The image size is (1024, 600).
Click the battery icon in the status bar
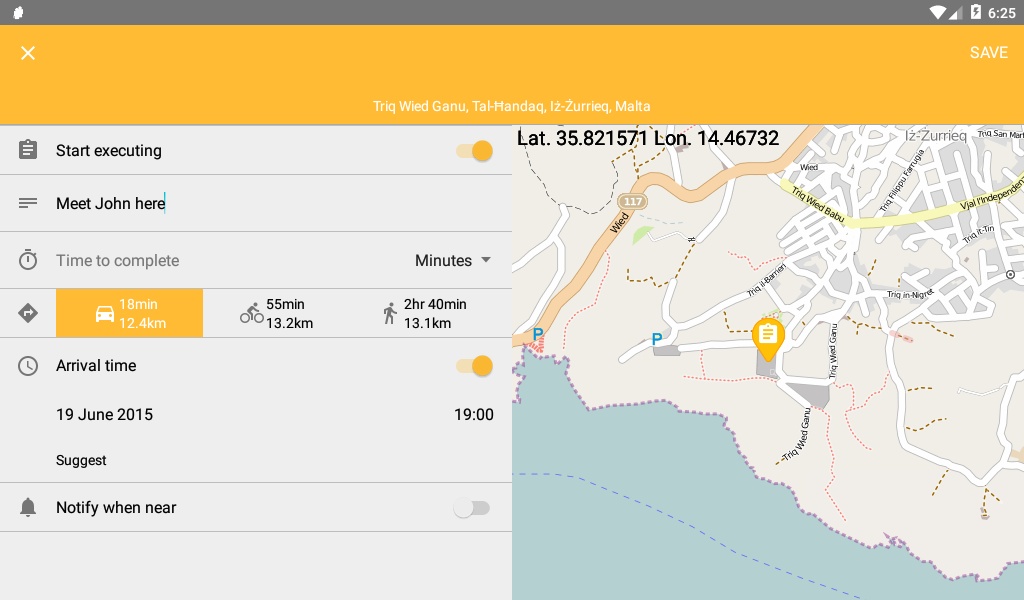[x=975, y=12]
